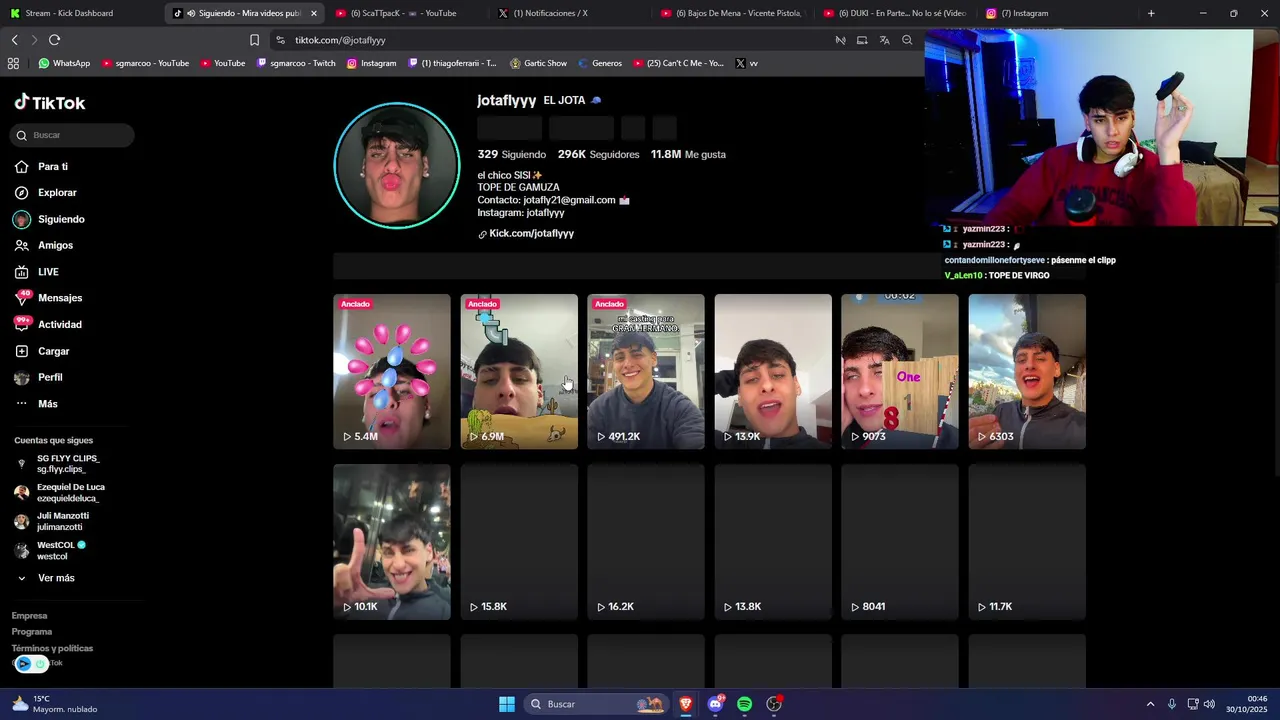
Task: Switch to Notificaciones / X tab
Action: tap(567, 13)
